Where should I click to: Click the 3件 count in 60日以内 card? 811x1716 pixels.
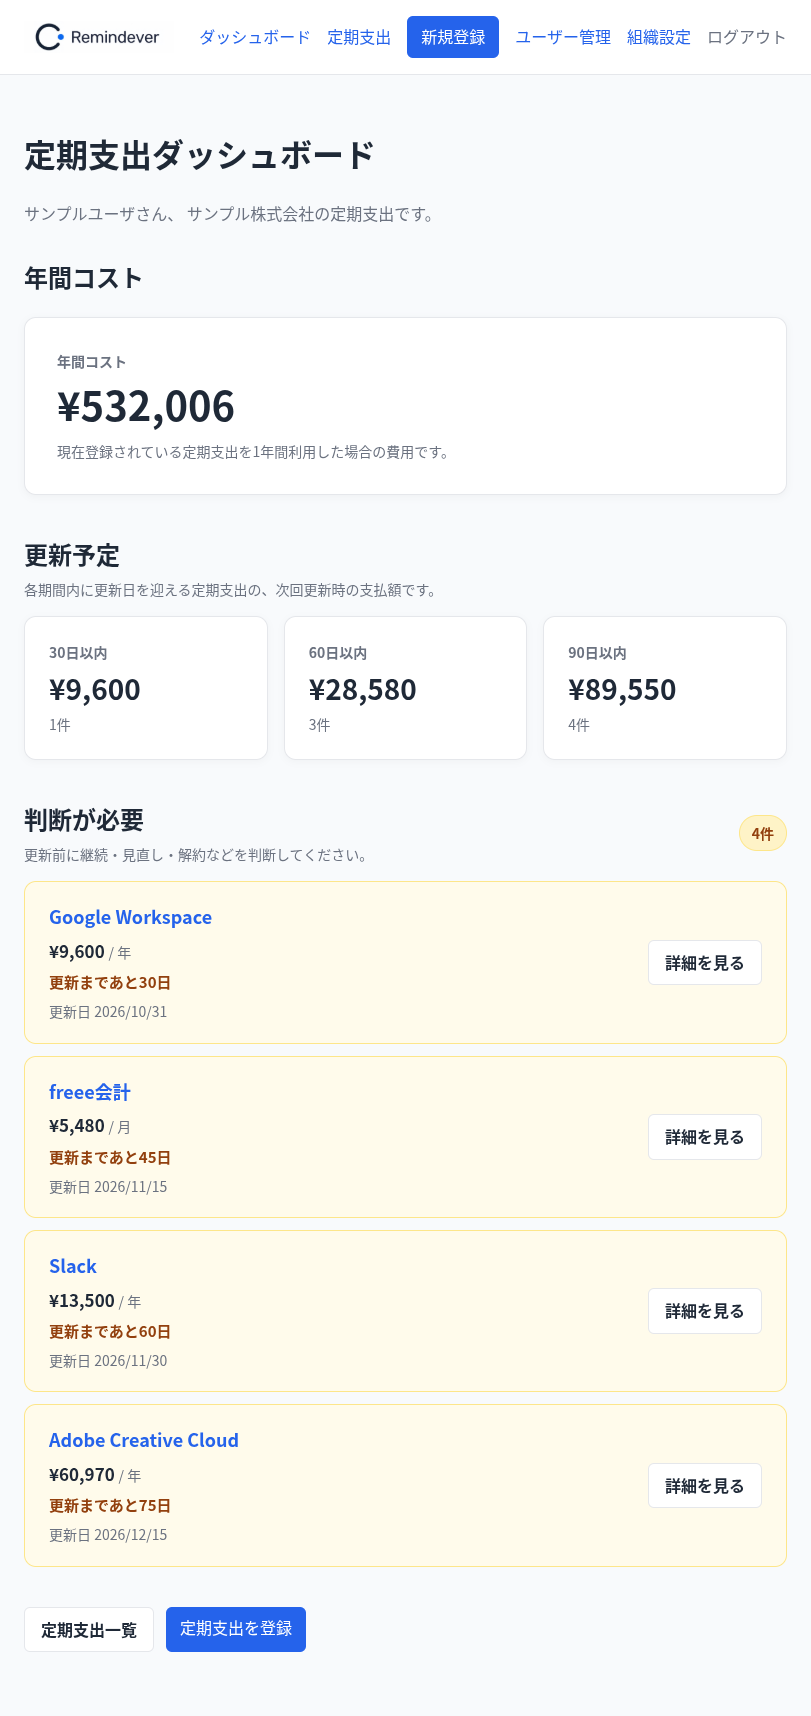pyautogui.click(x=320, y=725)
